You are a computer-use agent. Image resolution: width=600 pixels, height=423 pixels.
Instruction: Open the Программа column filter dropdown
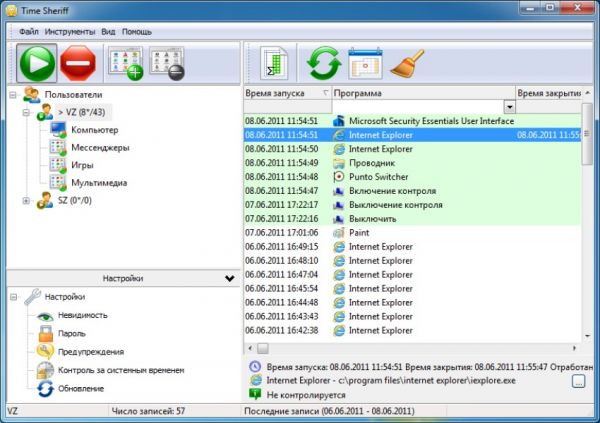pos(510,106)
